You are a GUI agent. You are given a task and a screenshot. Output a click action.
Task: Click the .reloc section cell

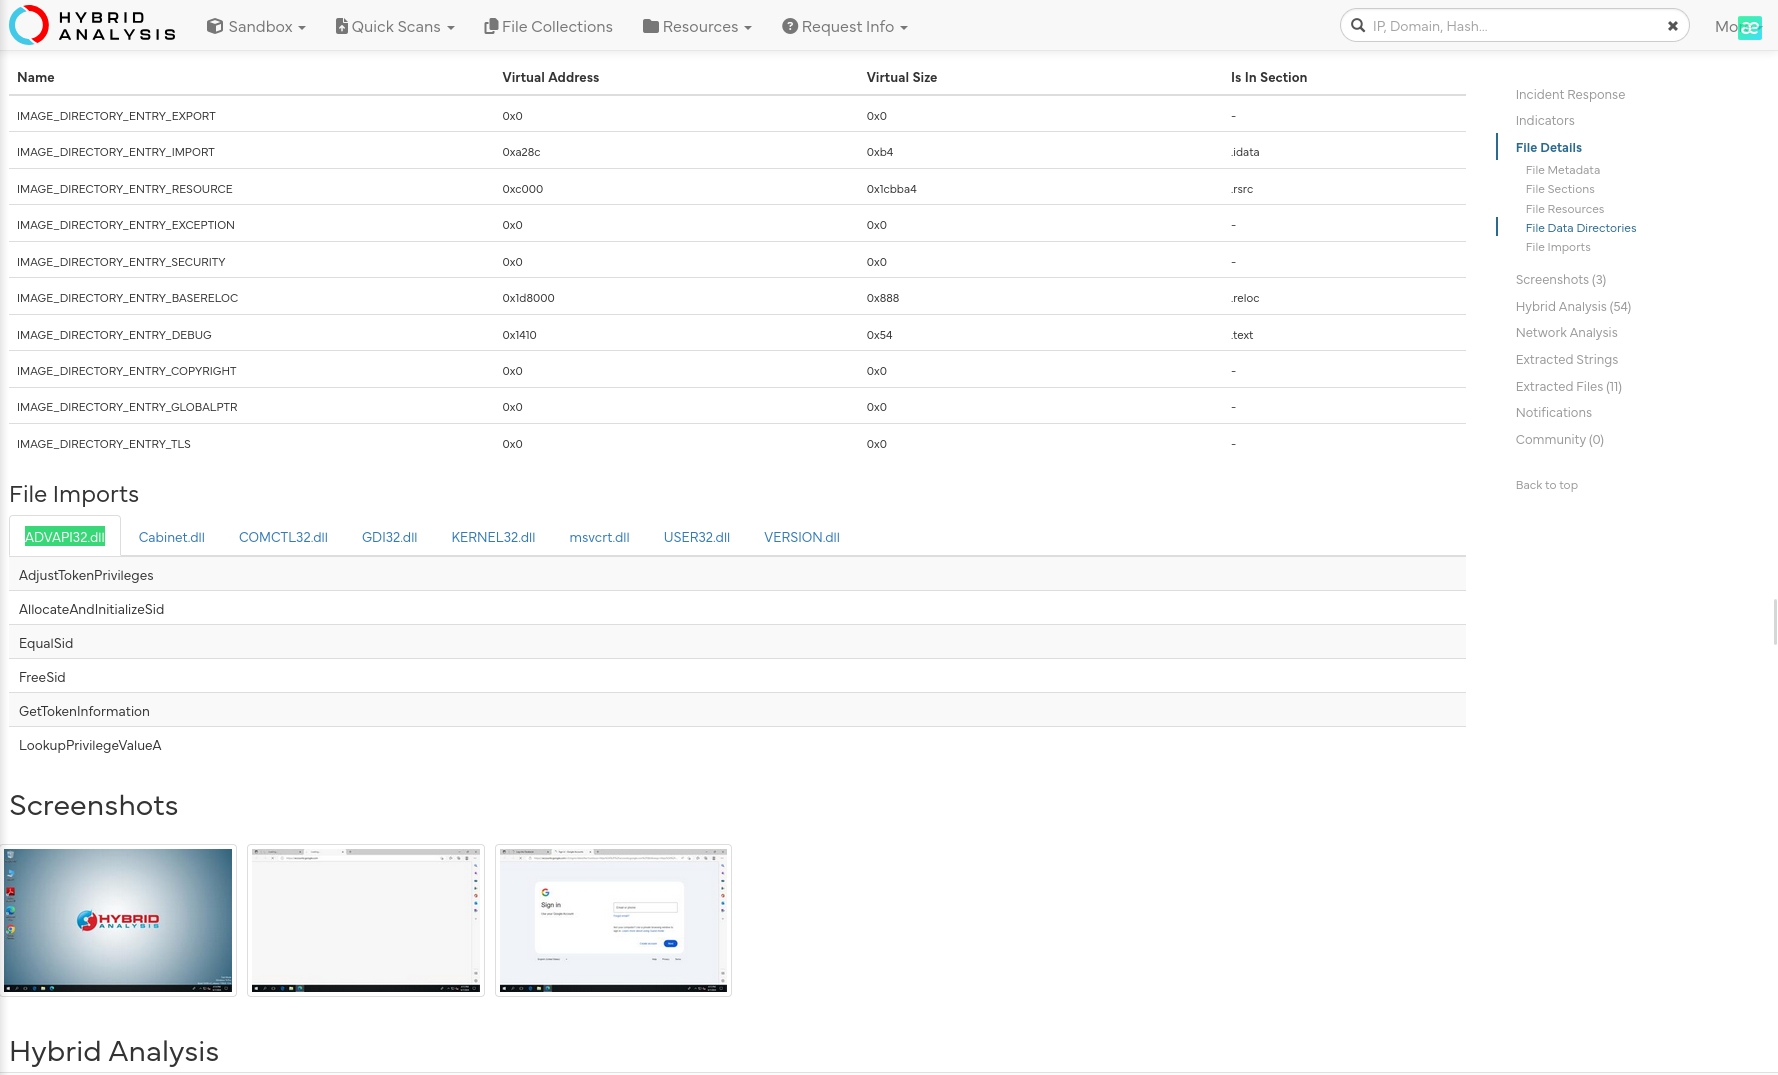1245,298
